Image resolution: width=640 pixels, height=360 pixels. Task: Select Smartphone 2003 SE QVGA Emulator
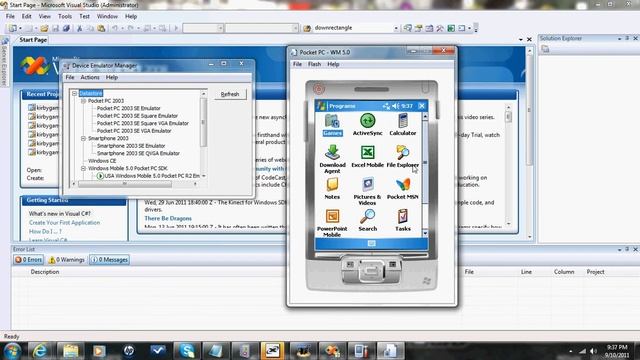coord(138,153)
